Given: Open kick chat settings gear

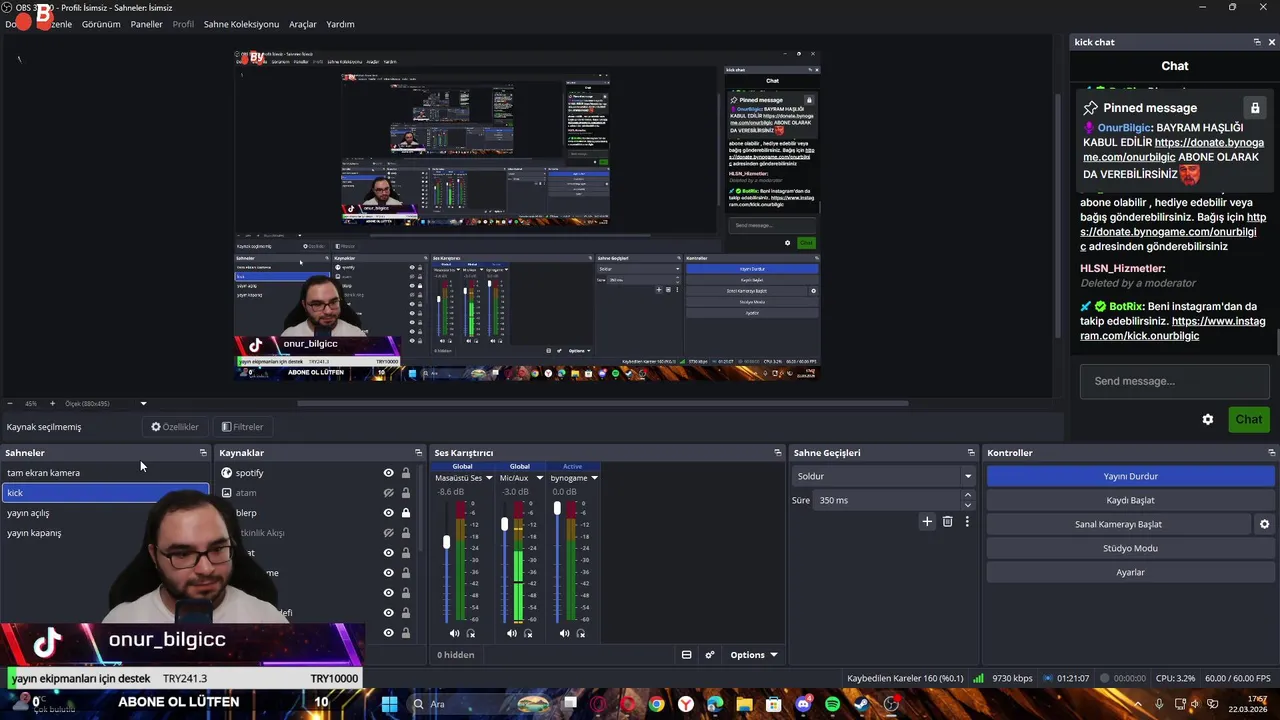Looking at the screenshot, I should point(1208,419).
